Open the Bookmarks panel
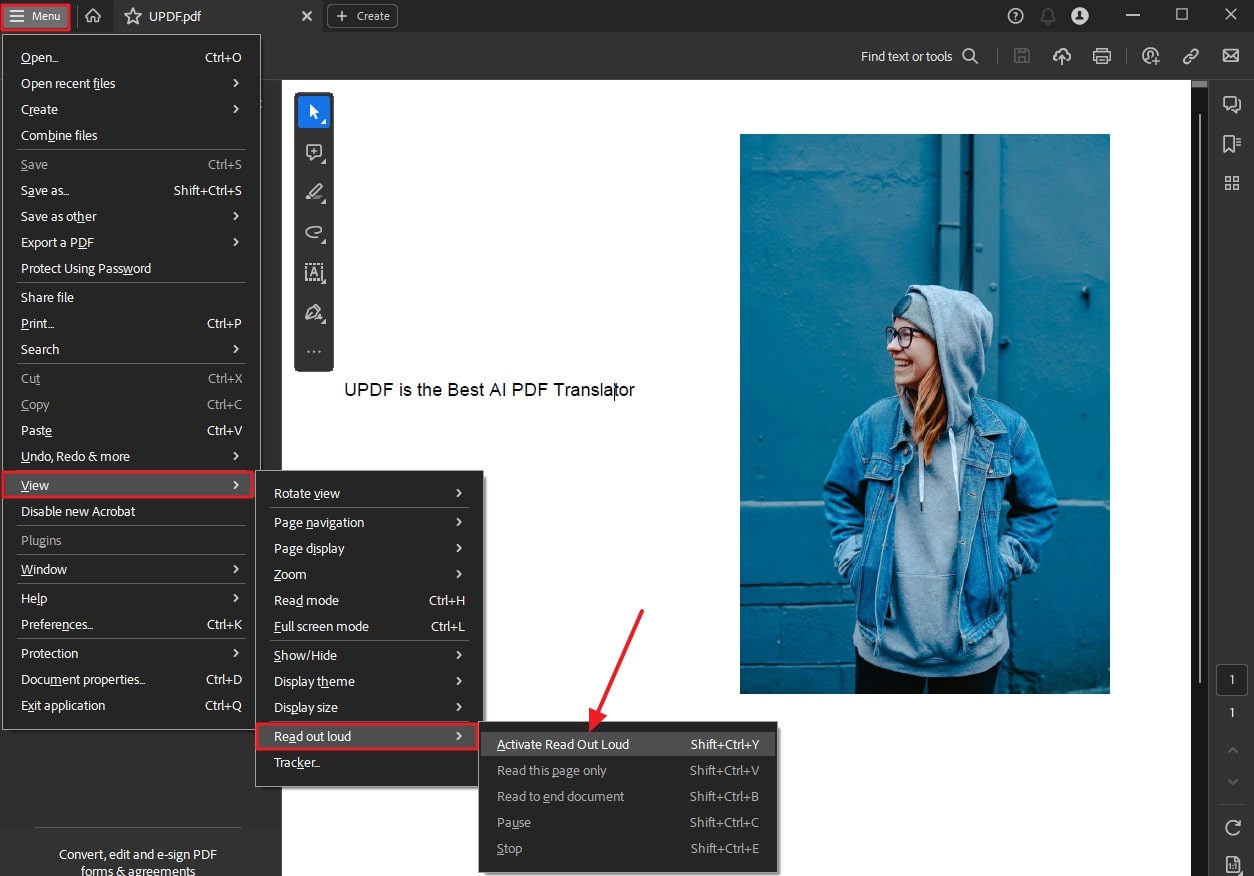The width and height of the screenshot is (1254, 876). coord(1231,143)
